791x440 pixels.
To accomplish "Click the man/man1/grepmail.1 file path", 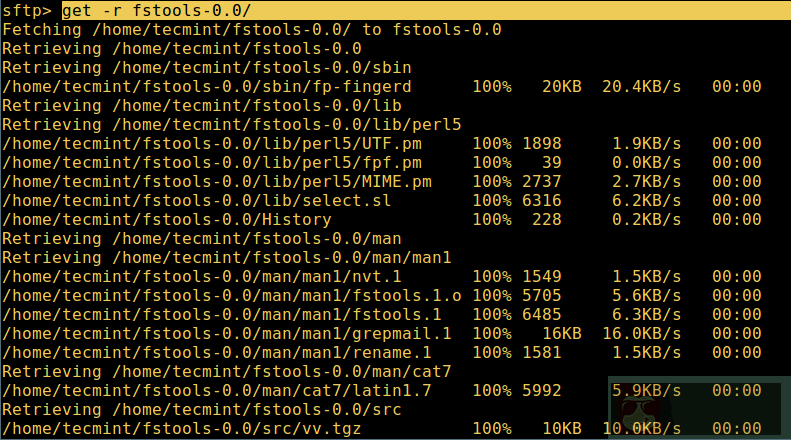I will pos(227,334).
